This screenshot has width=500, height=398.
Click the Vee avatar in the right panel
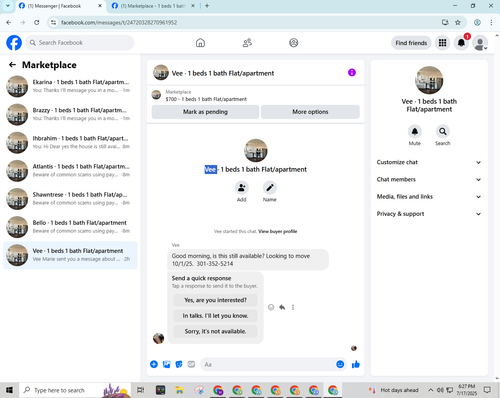click(429, 80)
